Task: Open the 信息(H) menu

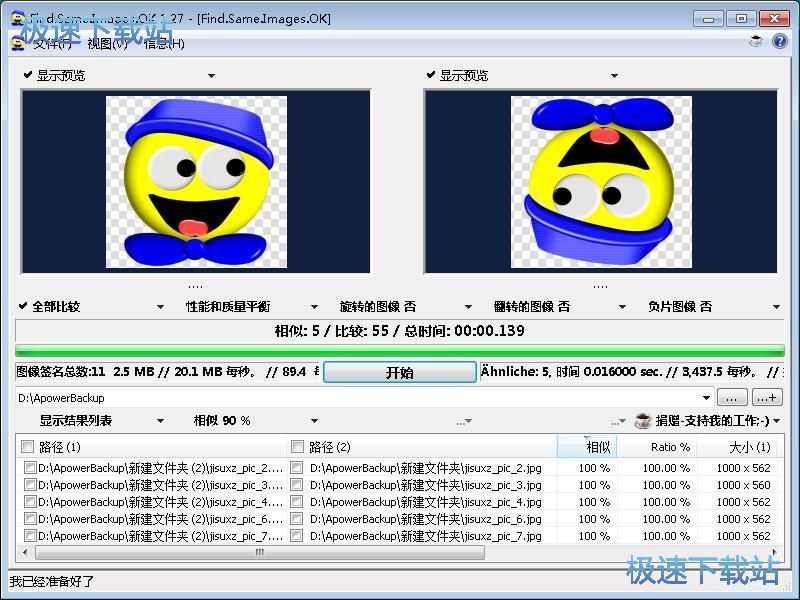Action: 164,43
